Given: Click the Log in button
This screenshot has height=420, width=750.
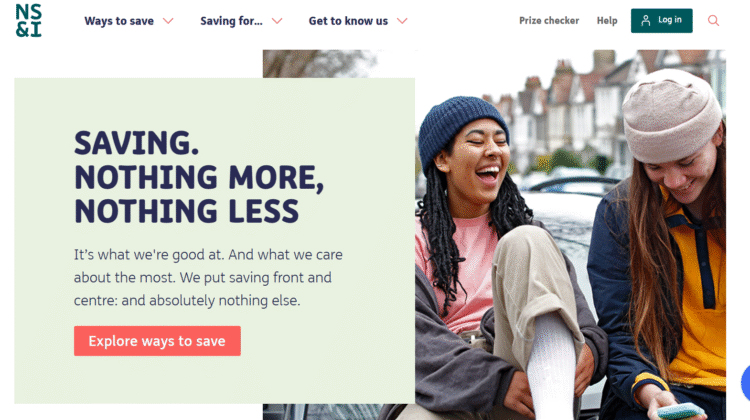Looking at the screenshot, I should tap(662, 21).
